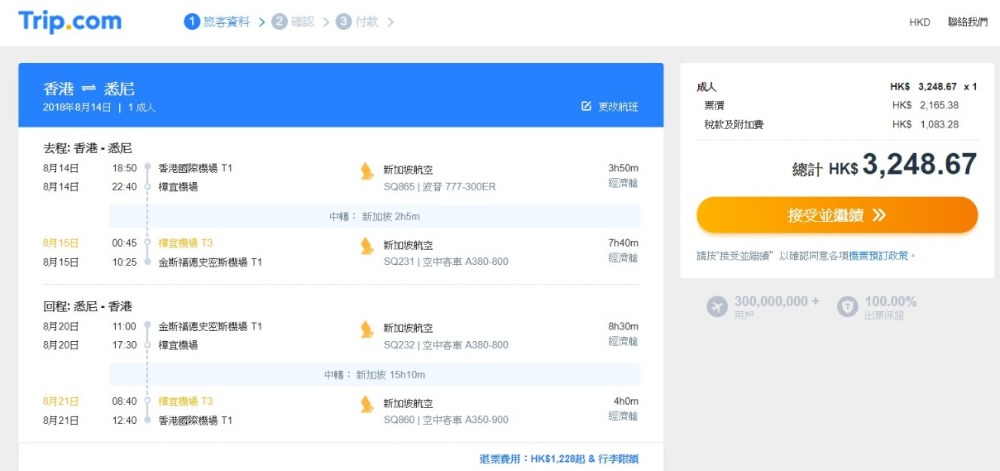Click the edit pencil icon beside 更改航班
1000x471 pixels.
[x=586, y=107]
